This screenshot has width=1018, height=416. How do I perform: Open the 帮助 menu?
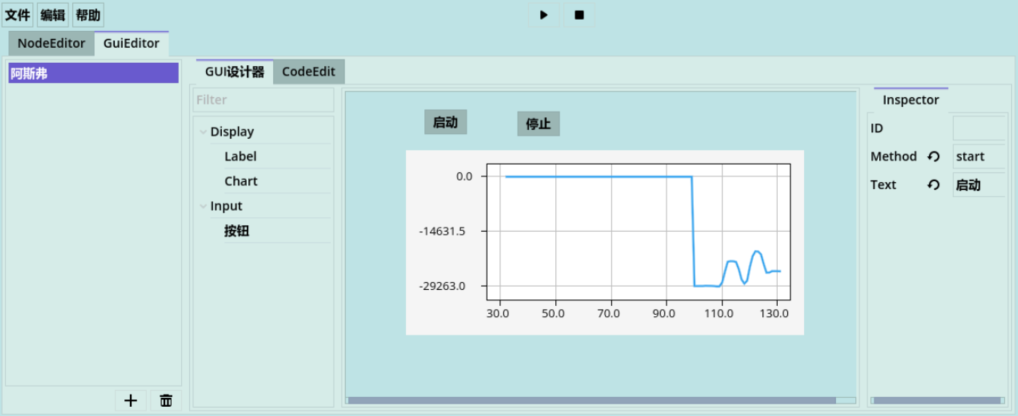(88, 15)
